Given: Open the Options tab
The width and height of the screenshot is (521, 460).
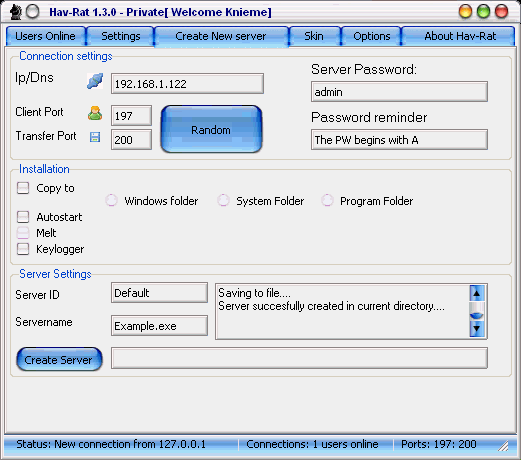Looking at the screenshot, I should [x=372, y=36].
